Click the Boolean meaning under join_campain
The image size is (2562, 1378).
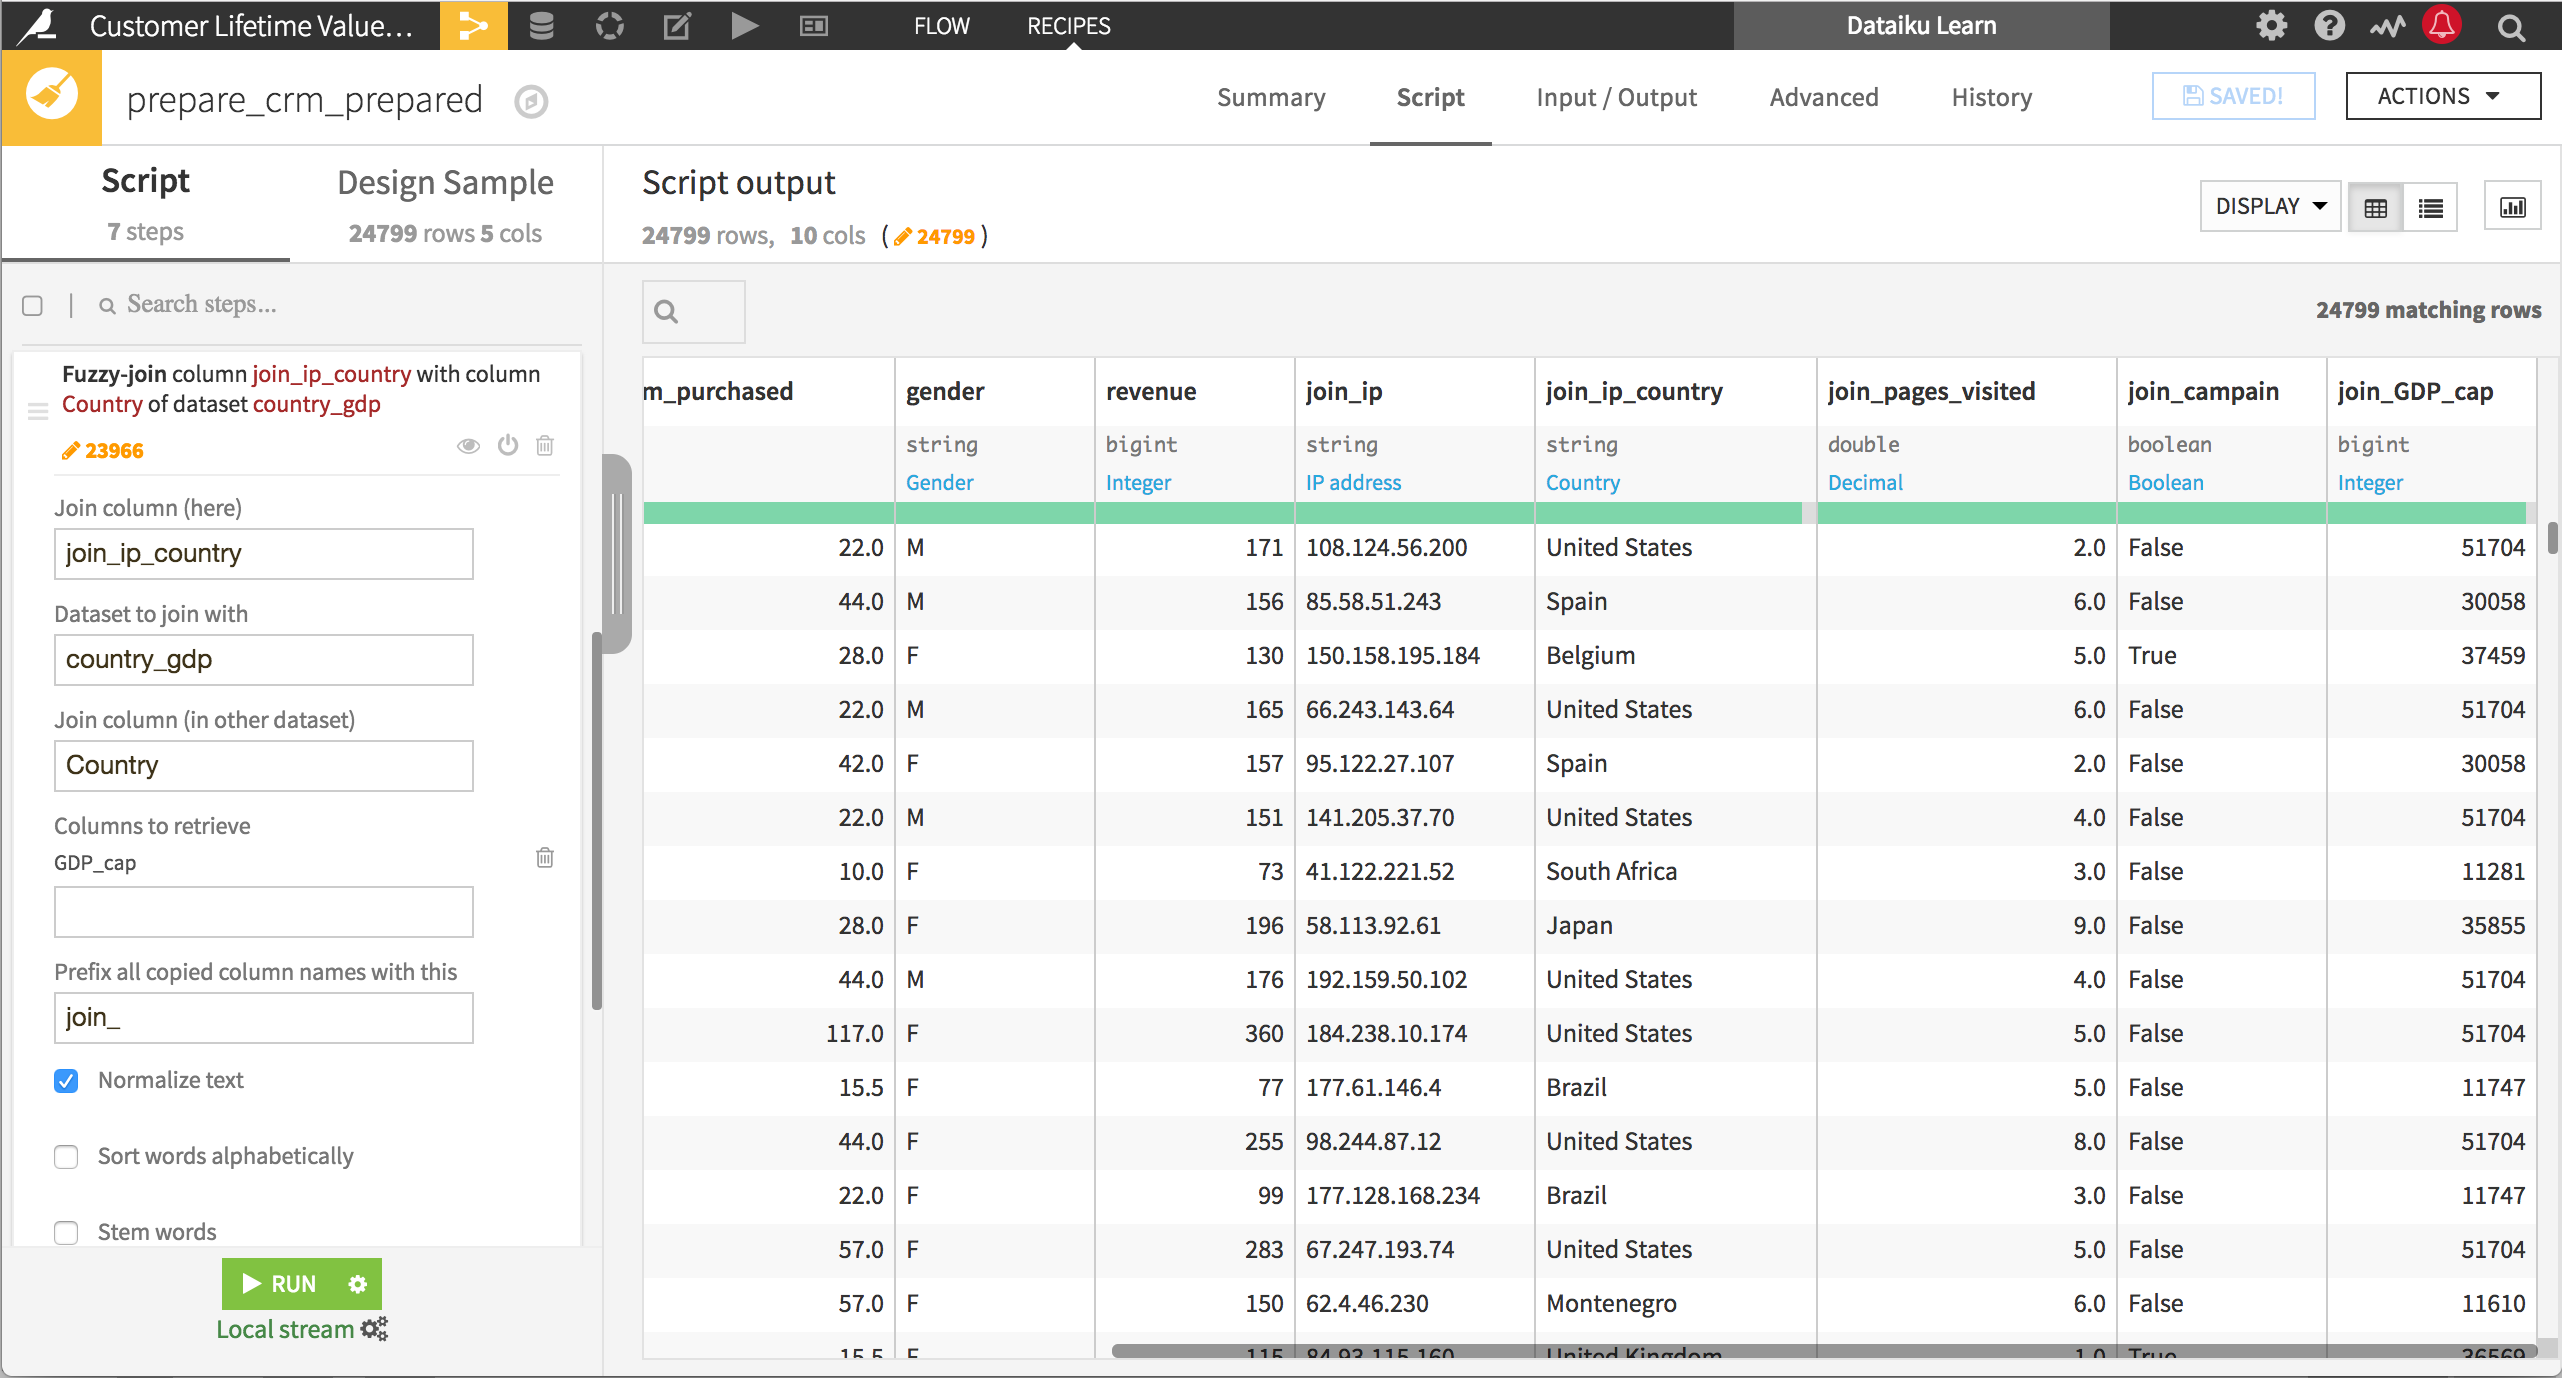click(2165, 482)
